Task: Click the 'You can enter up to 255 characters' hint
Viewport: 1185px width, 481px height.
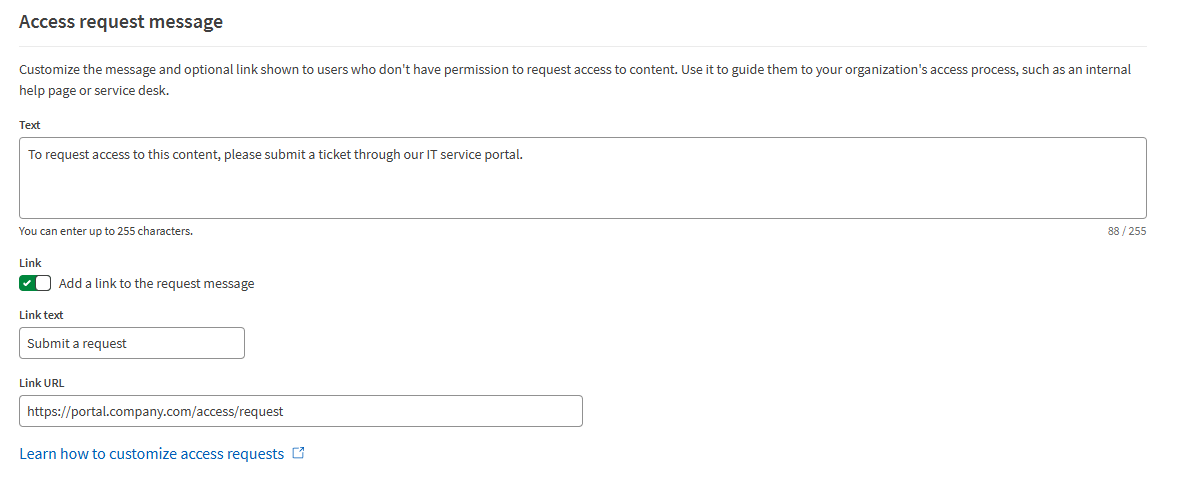Action: (x=105, y=231)
